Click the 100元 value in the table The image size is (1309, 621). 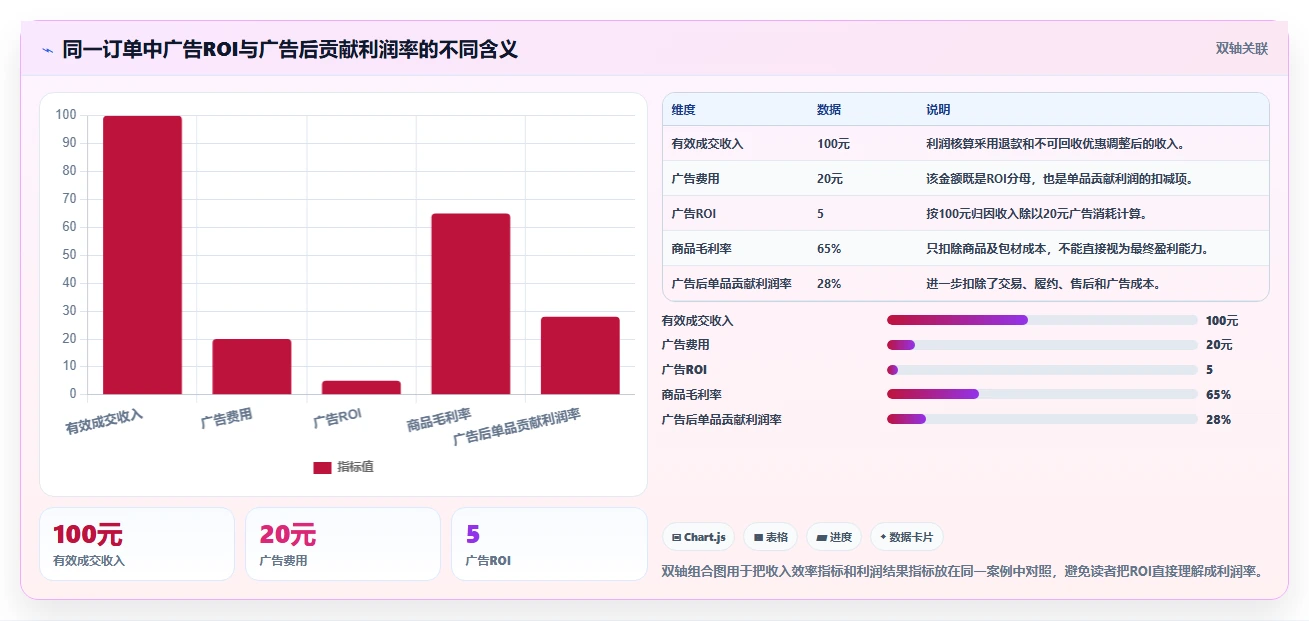[833, 143]
